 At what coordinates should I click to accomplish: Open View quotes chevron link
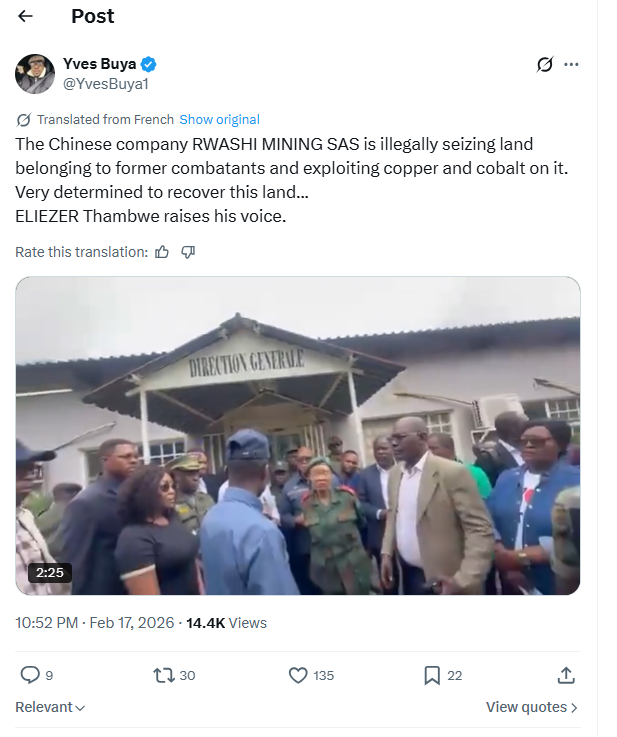(x=532, y=707)
